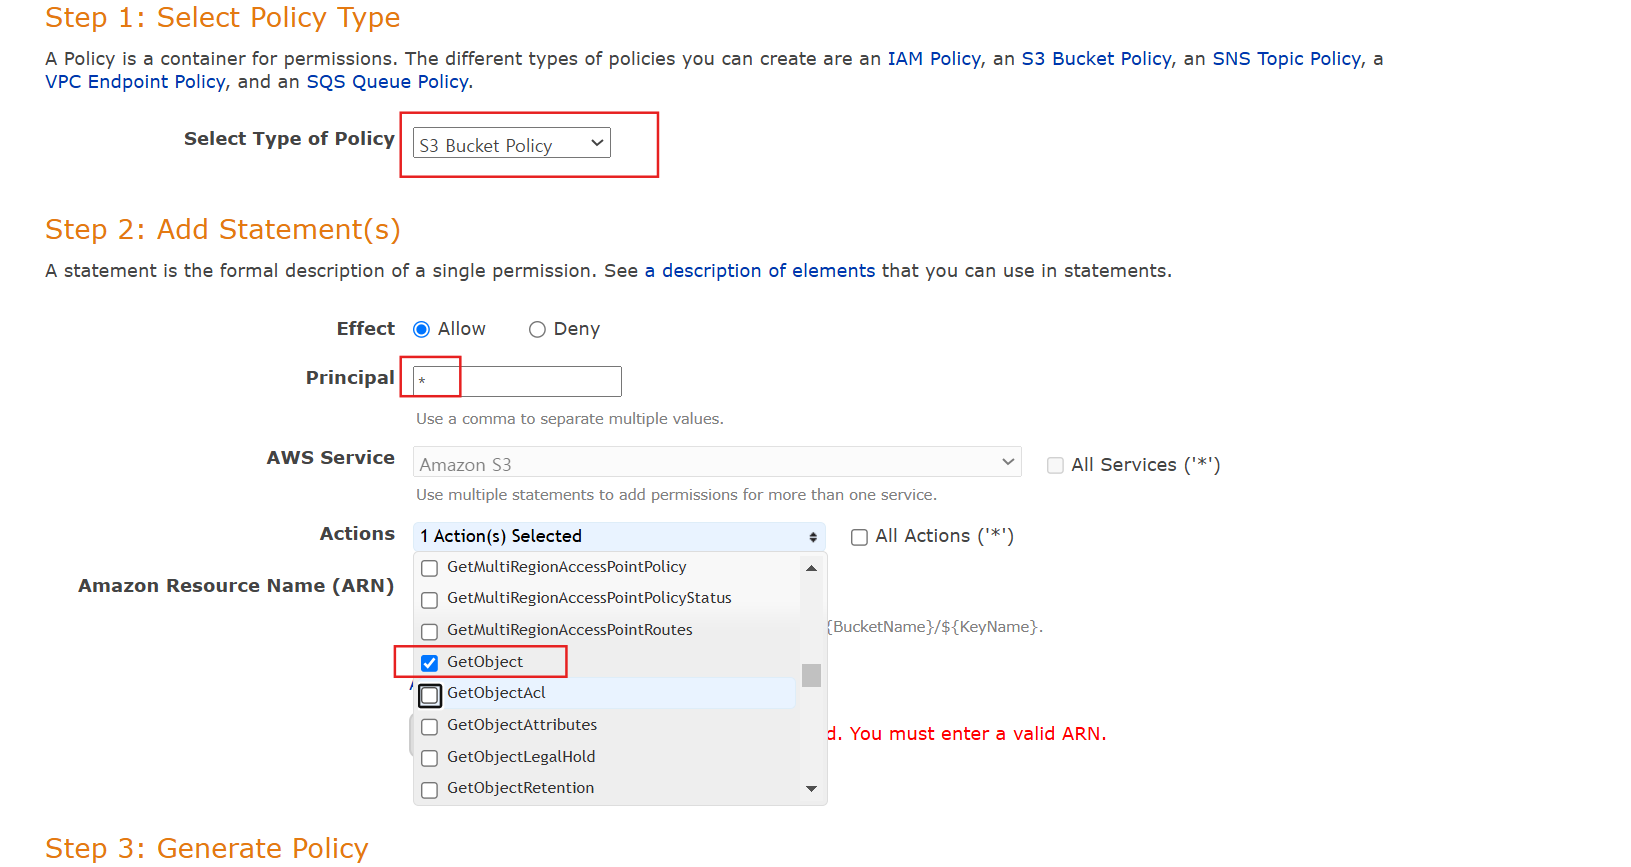This screenshot has height=867, width=1631.
Task: Open the description of elements link
Action: pyautogui.click(x=759, y=271)
